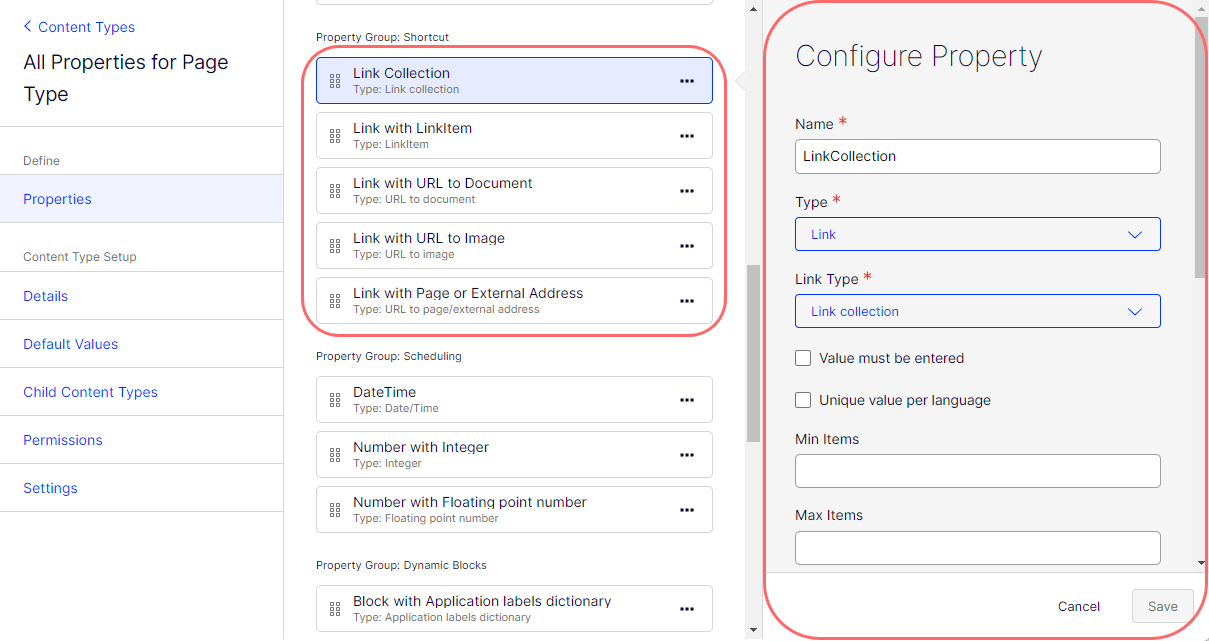Click the drag handle of Link with URL to Document
The width and height of the screenshot is (1209, 641).
point(335,191)
